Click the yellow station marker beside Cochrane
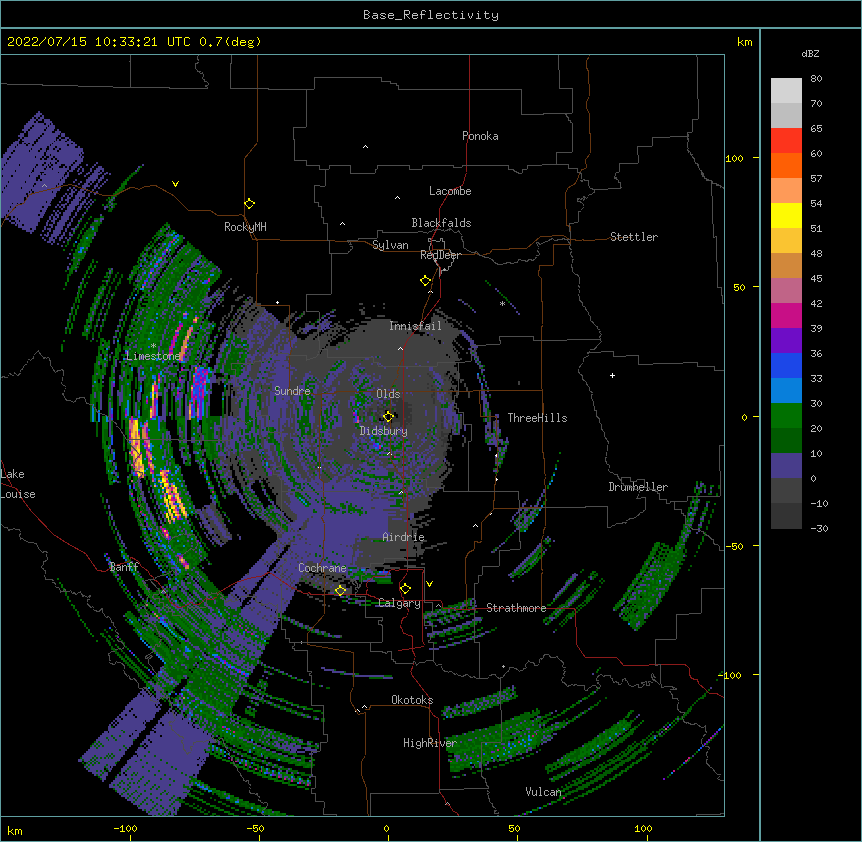862x842 pixels. (341, 590)
